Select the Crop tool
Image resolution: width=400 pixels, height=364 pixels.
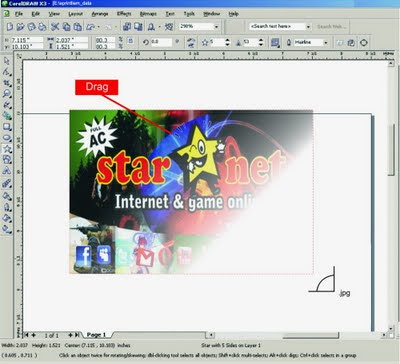tap(7, 83)
